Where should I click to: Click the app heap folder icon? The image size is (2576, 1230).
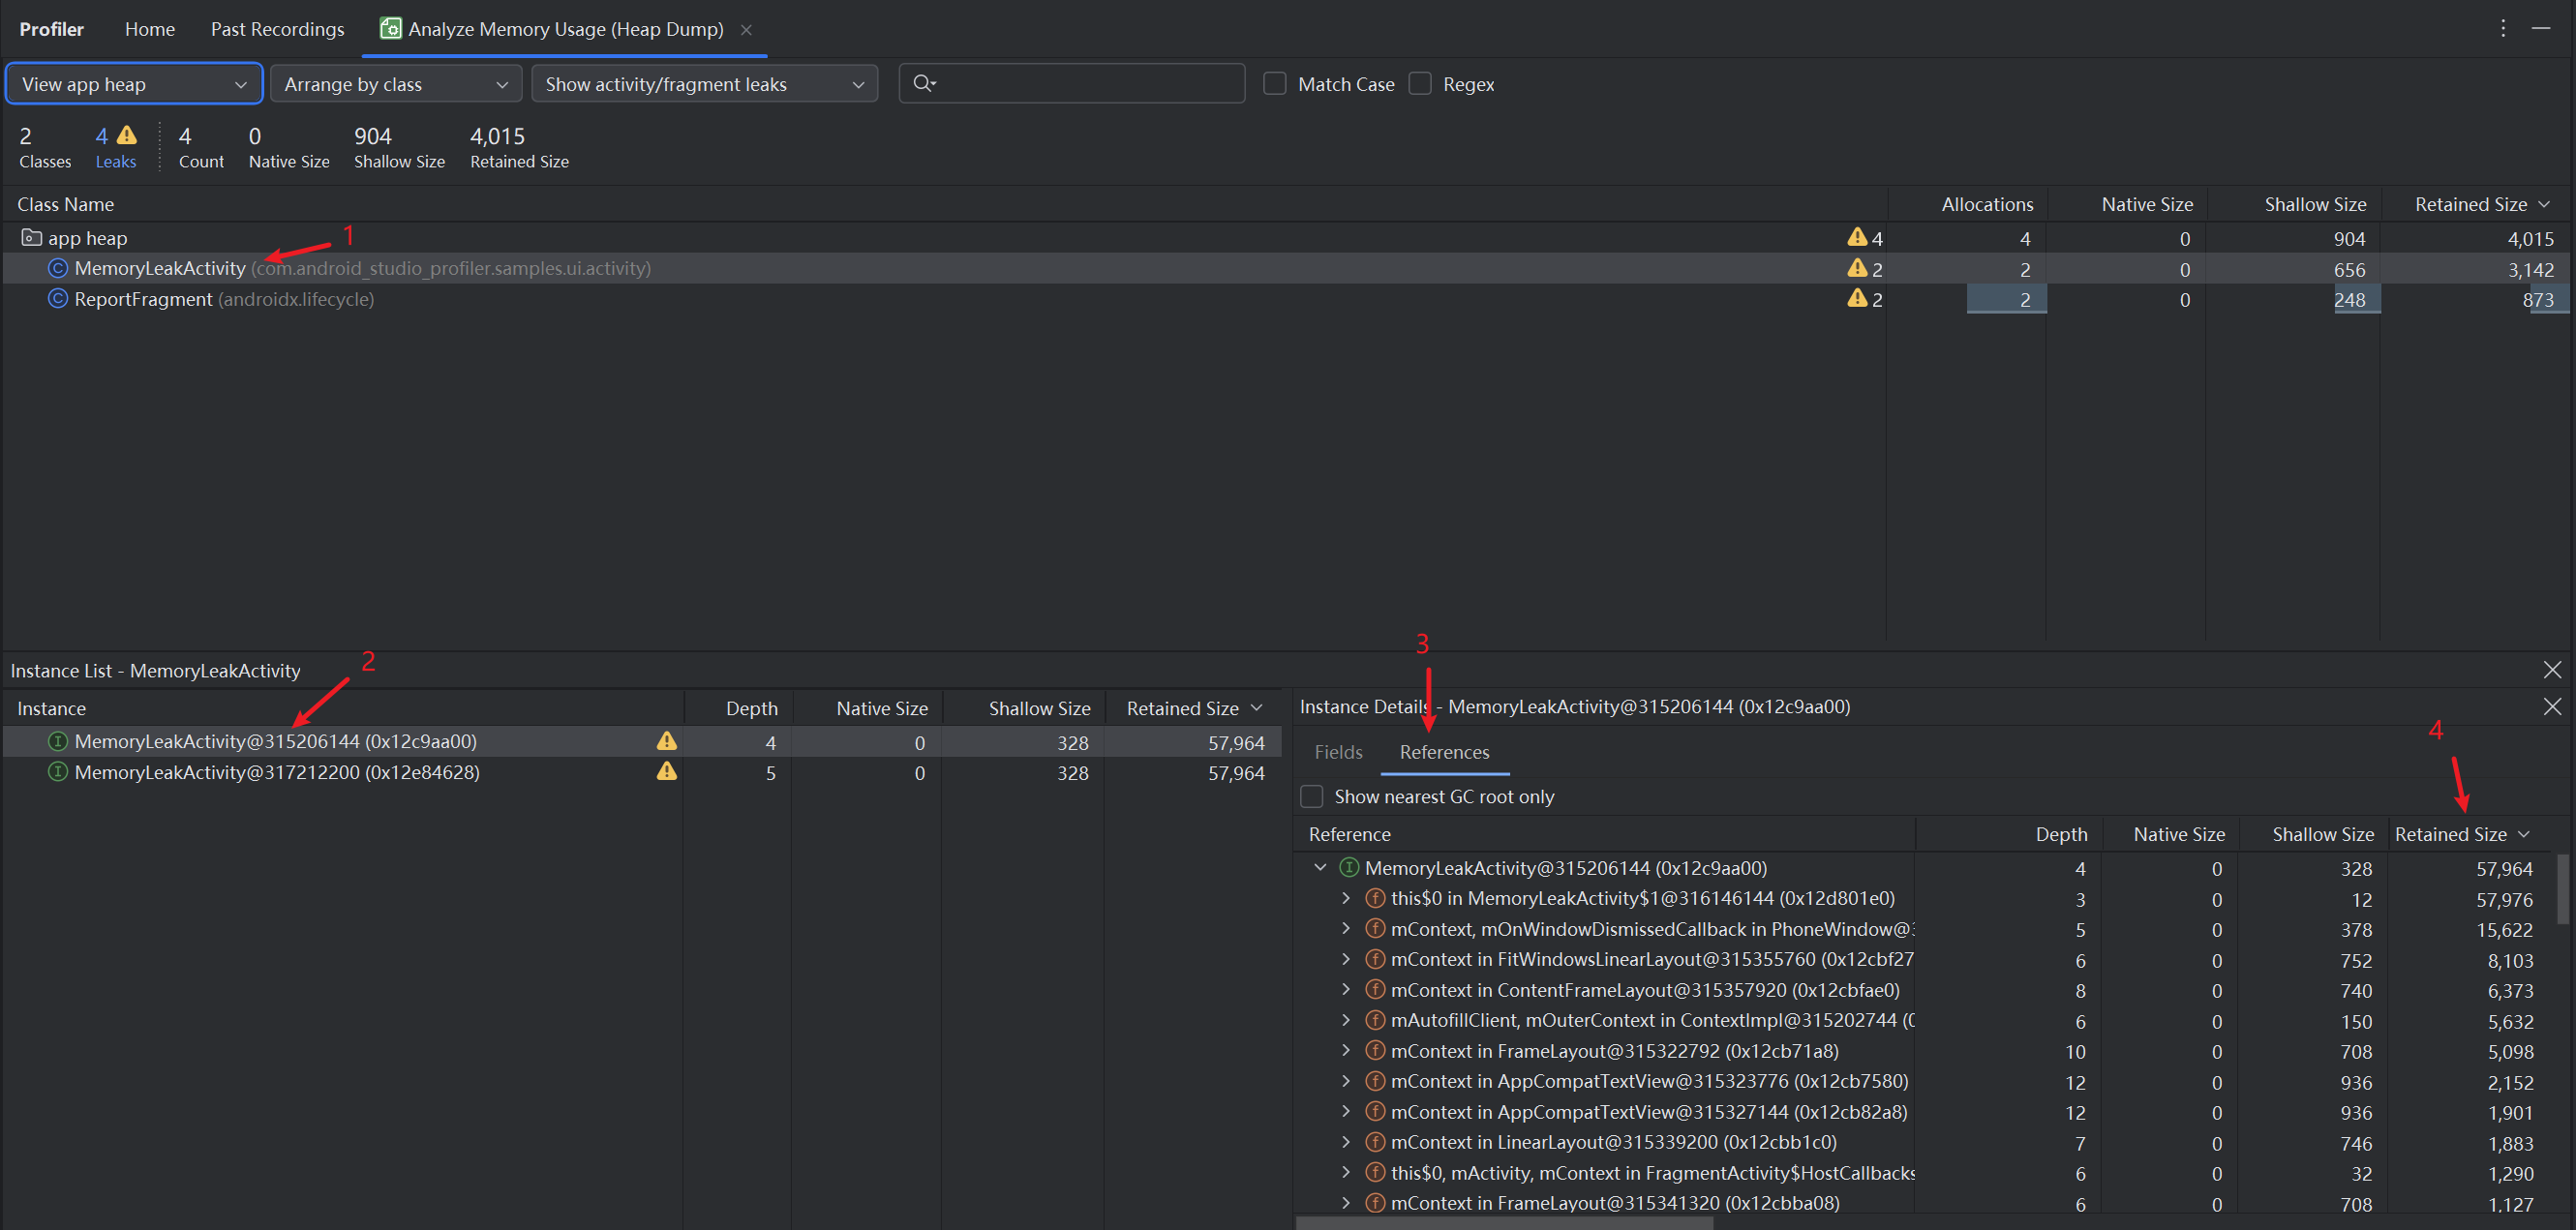pyautogui.click(x=31, y=238)
